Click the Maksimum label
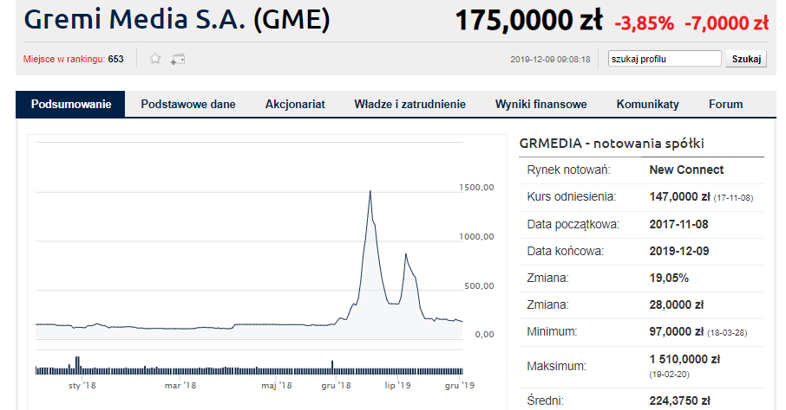 pyautogui.click(x=556, y=366)
